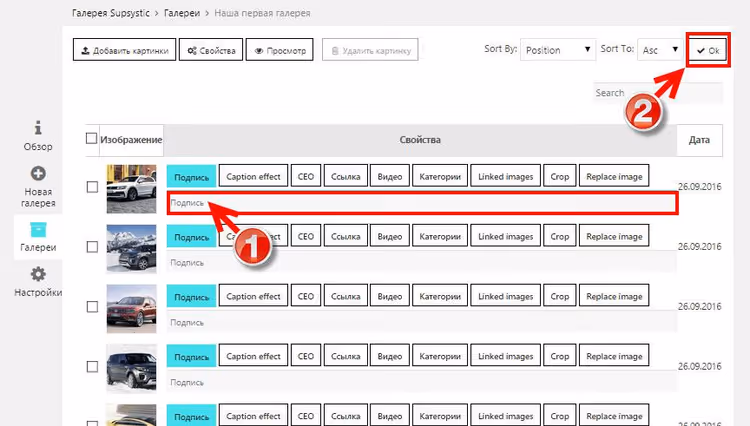Select Подпись tab in third image row

[191, 296]
